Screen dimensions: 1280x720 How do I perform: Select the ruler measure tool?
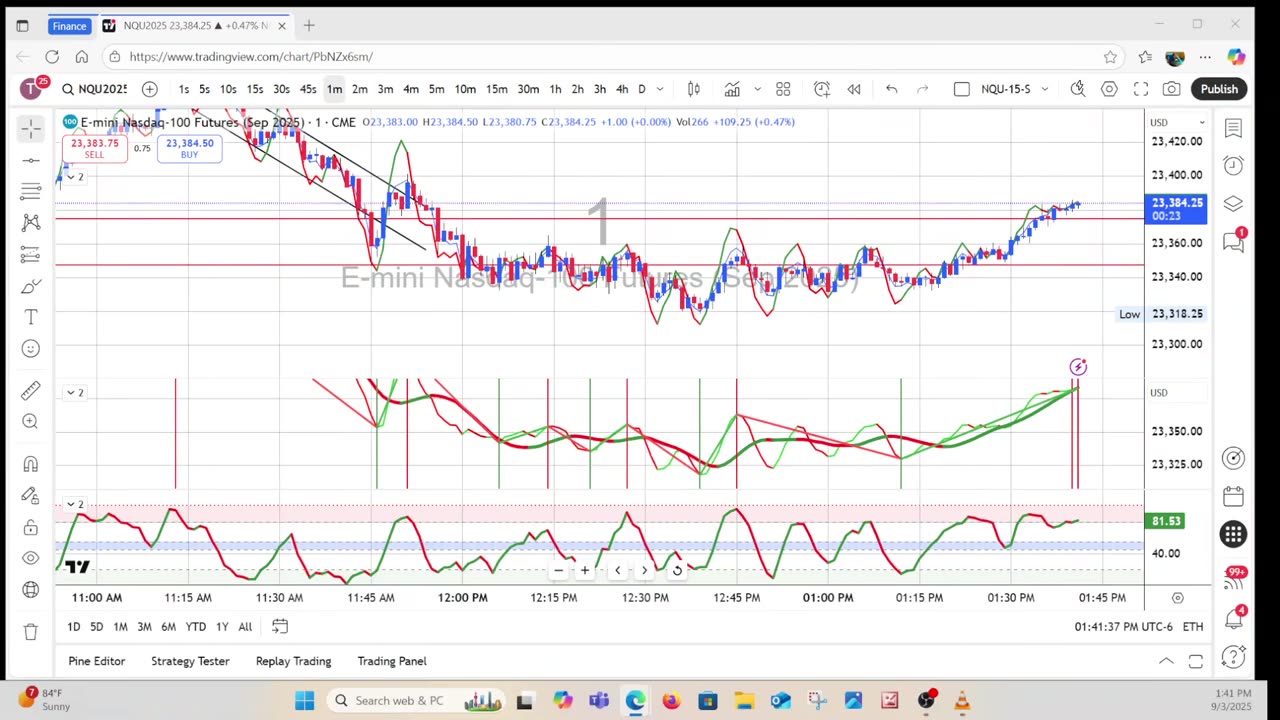[31, 390]
